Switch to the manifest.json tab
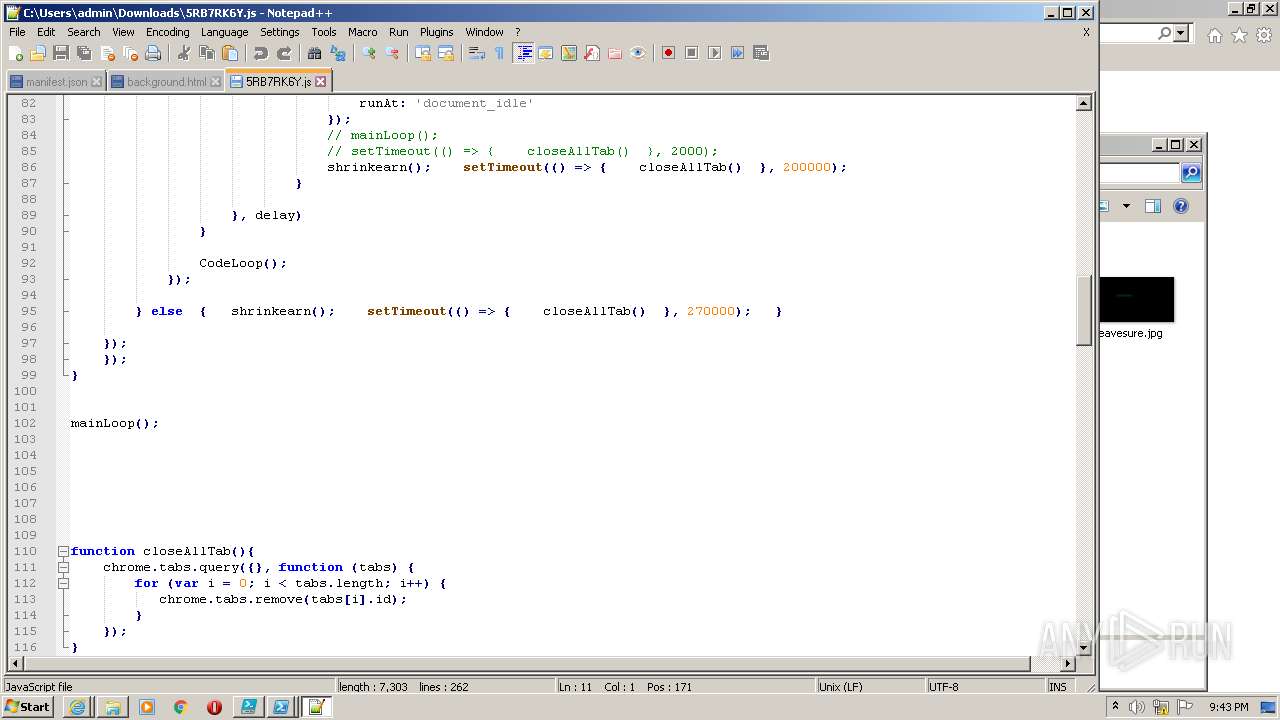The width and height of the screenshot is (1280, 720). [x=56, y=82]
